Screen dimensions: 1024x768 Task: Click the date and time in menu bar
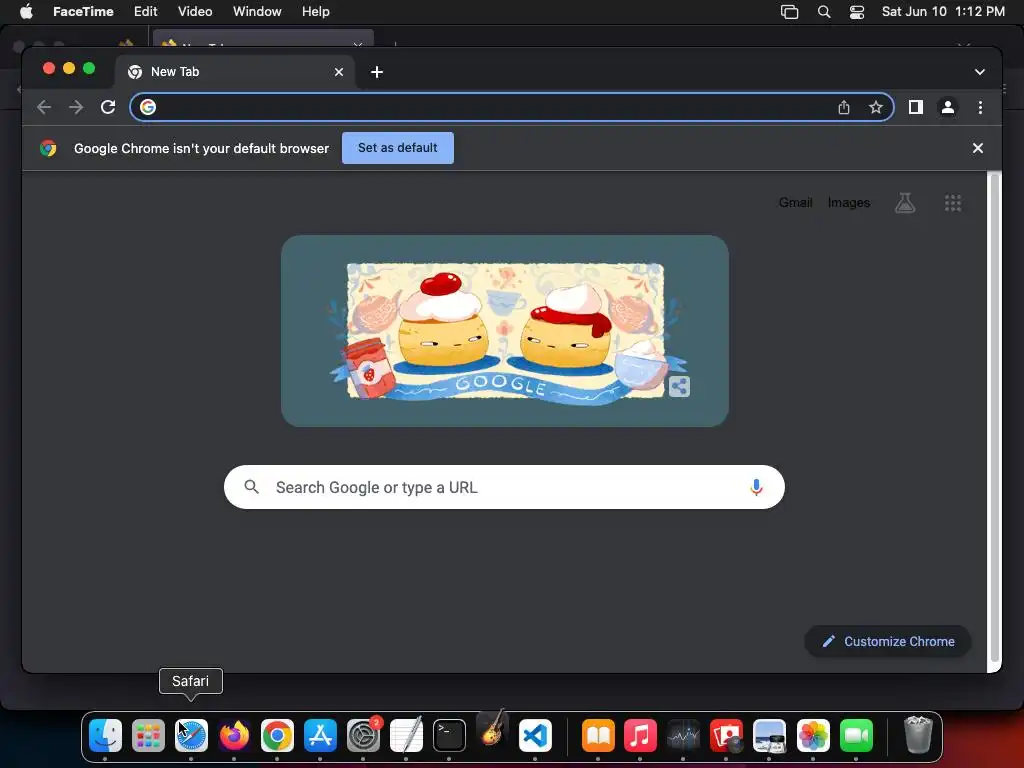point(943,12)
